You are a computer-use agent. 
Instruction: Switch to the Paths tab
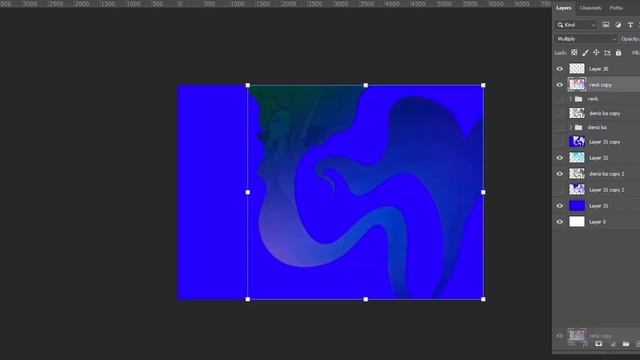coord(616,8)
